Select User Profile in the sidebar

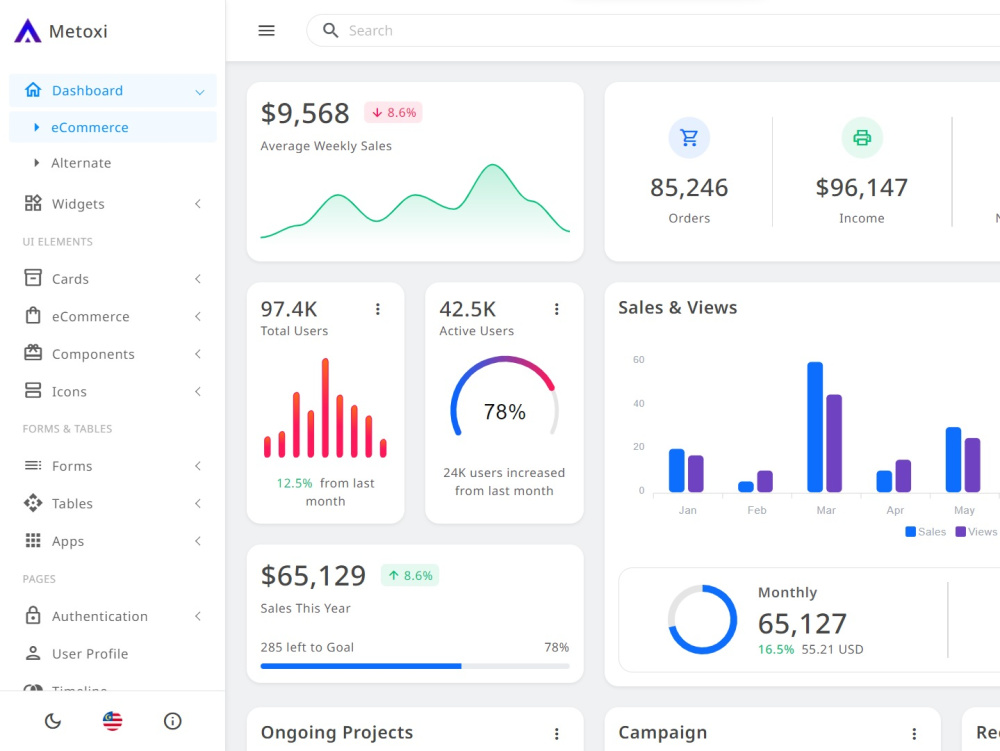(90, 653)
